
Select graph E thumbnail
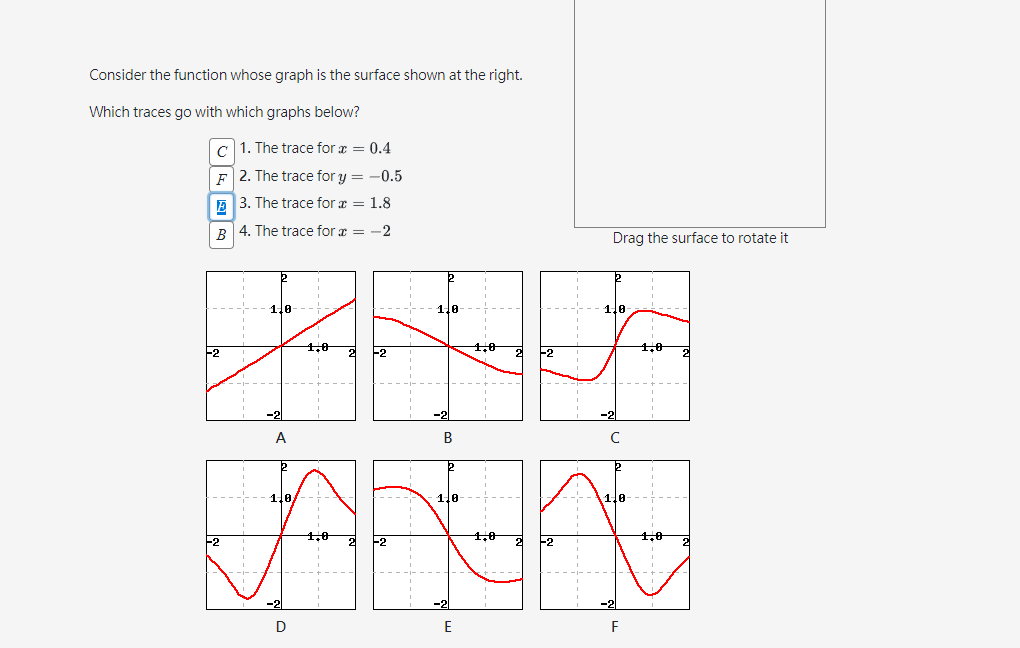(447, 534)
